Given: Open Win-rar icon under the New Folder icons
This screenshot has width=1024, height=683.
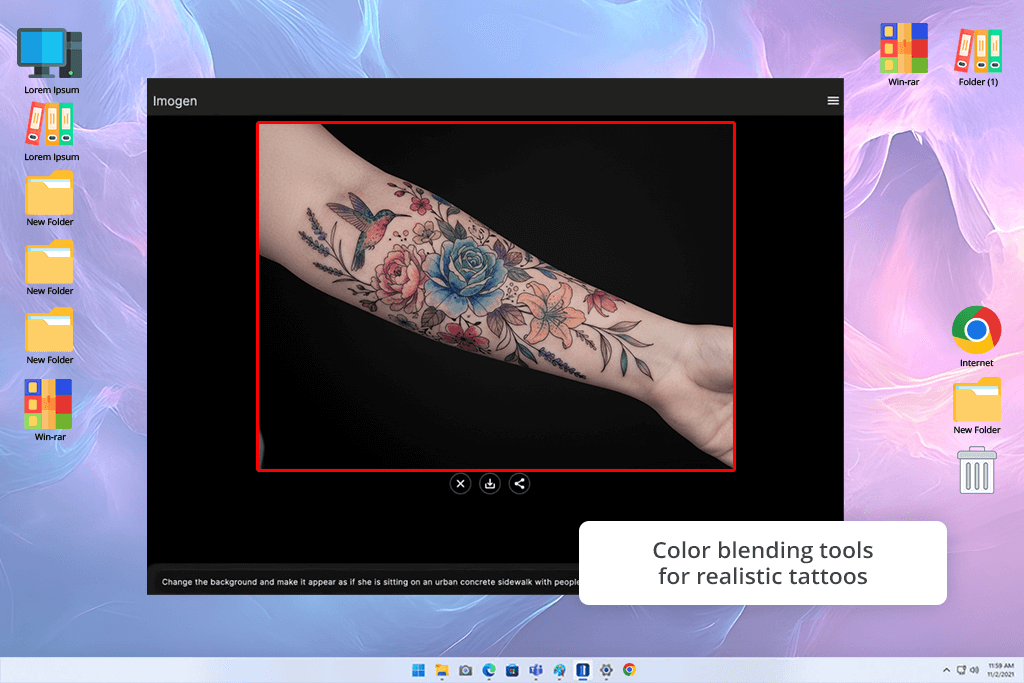Looking at the screenshot, I should tap(50, 410).
